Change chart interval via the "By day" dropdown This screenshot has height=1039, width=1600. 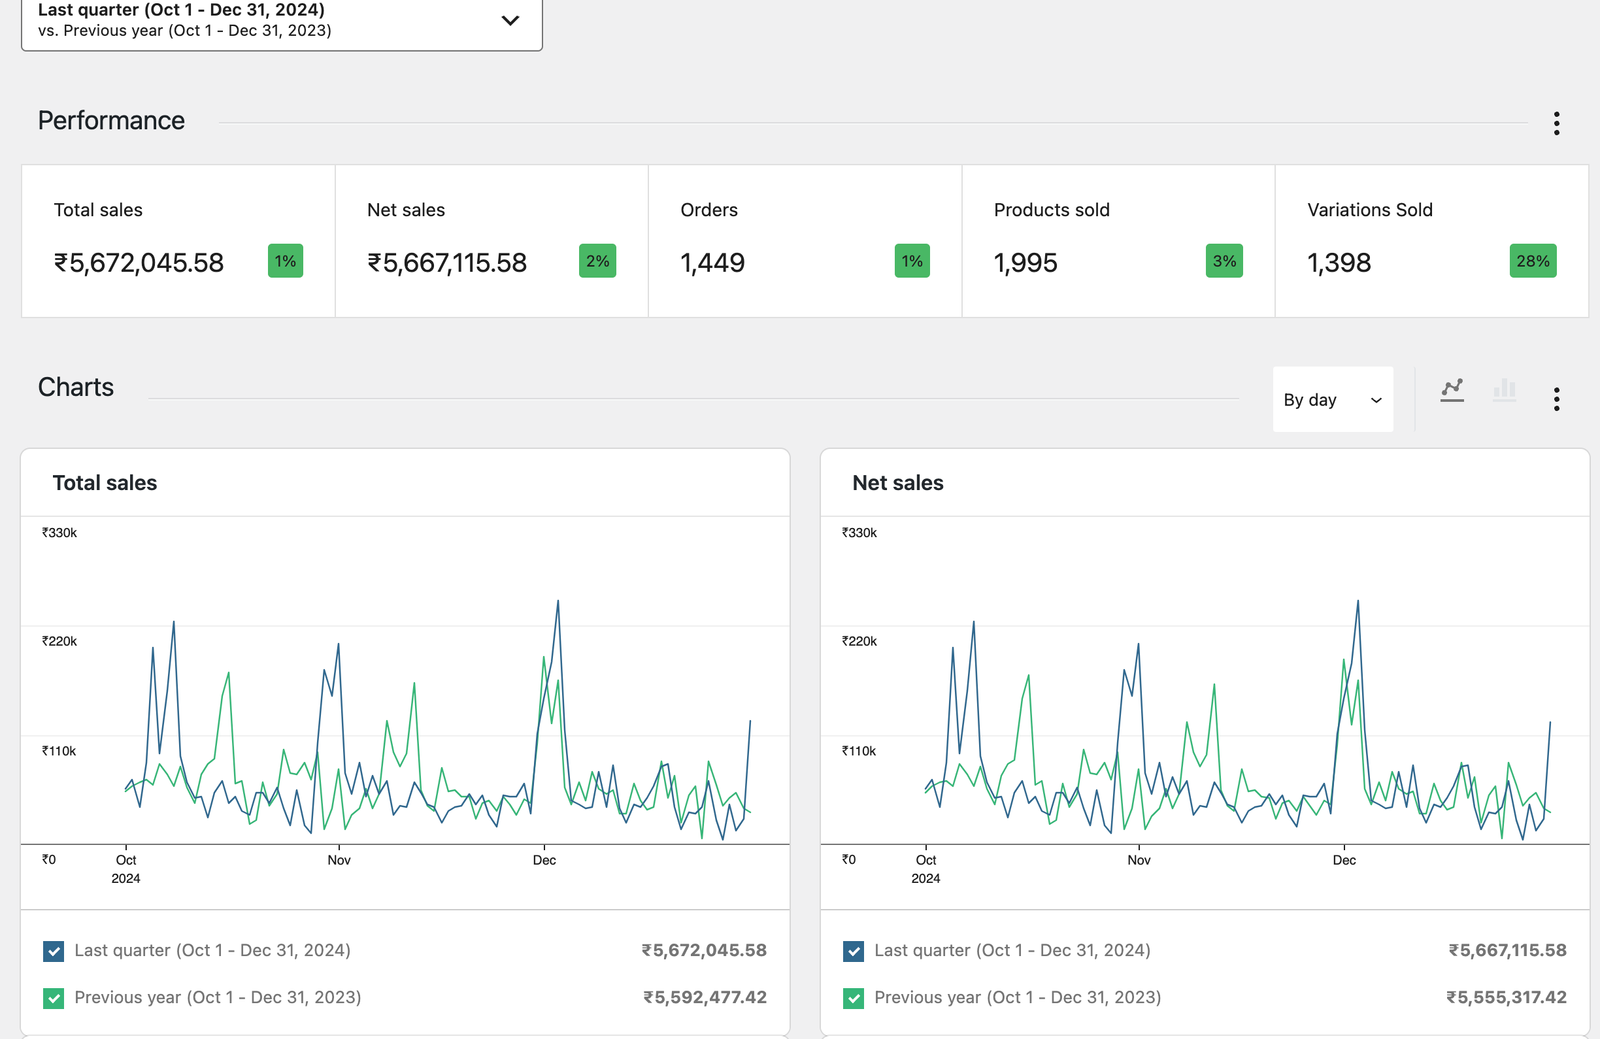click(x=1332, y=399)
